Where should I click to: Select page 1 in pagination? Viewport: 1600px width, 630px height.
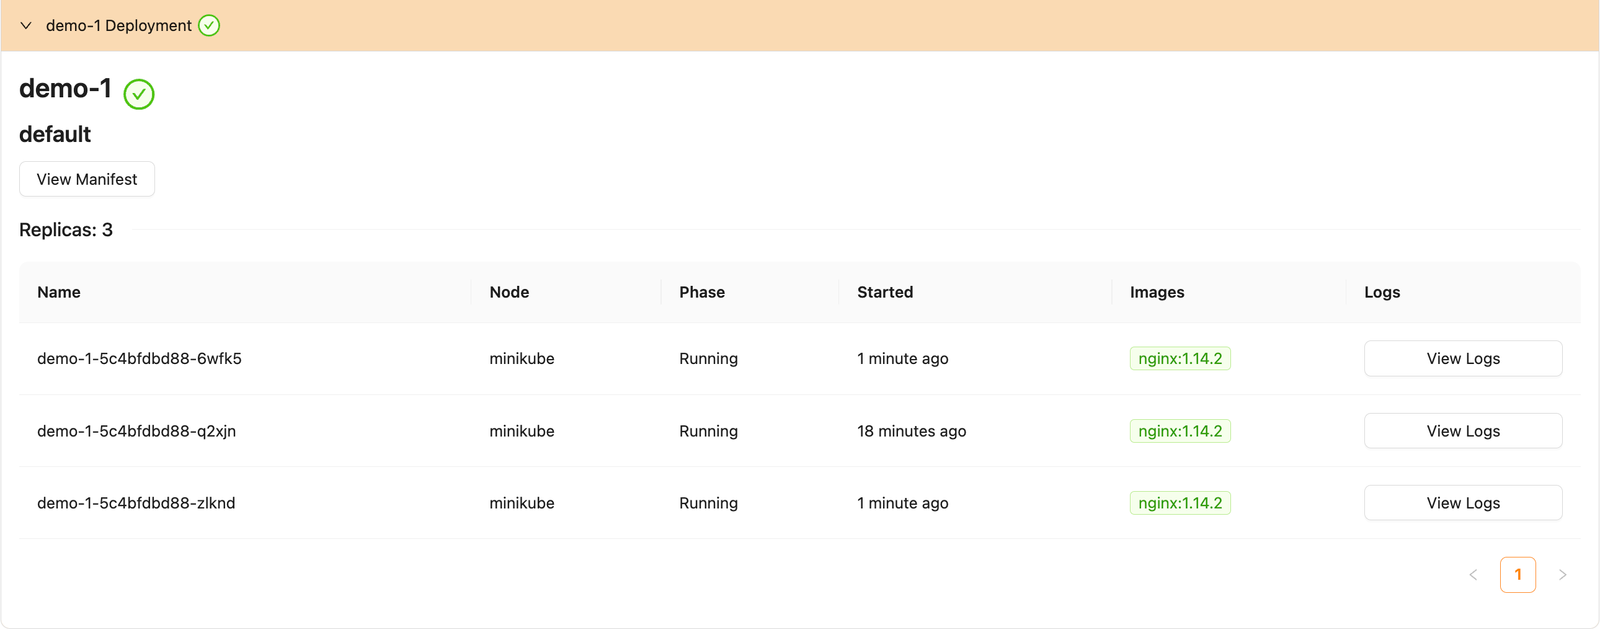click(1517, 575)
